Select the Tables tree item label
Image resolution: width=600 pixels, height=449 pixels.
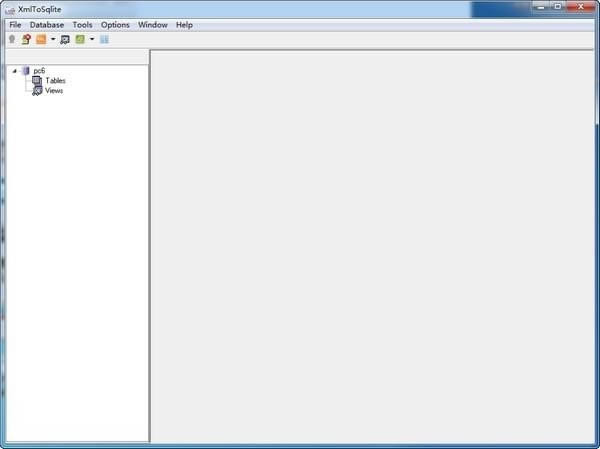(55, 81)
